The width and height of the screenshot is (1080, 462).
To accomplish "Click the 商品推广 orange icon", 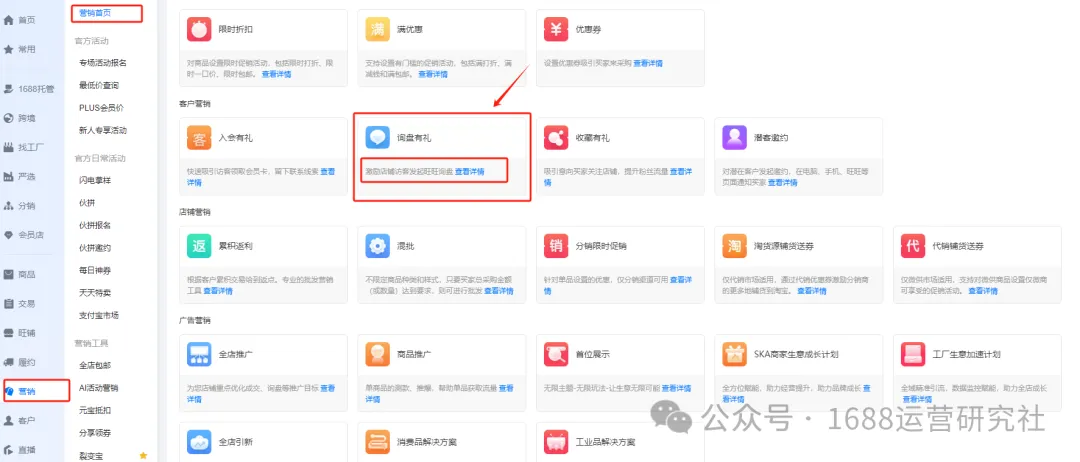I will (x=377, y=354).
